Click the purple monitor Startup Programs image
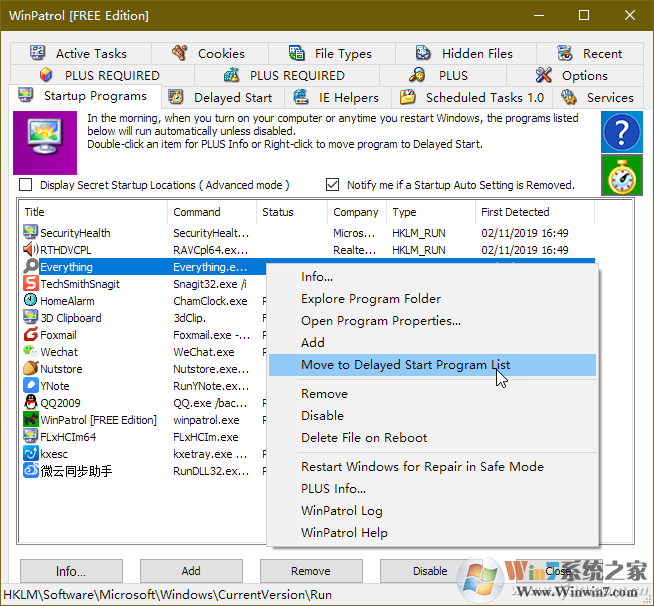Screen dimensions: 654x606 (45, 143)
